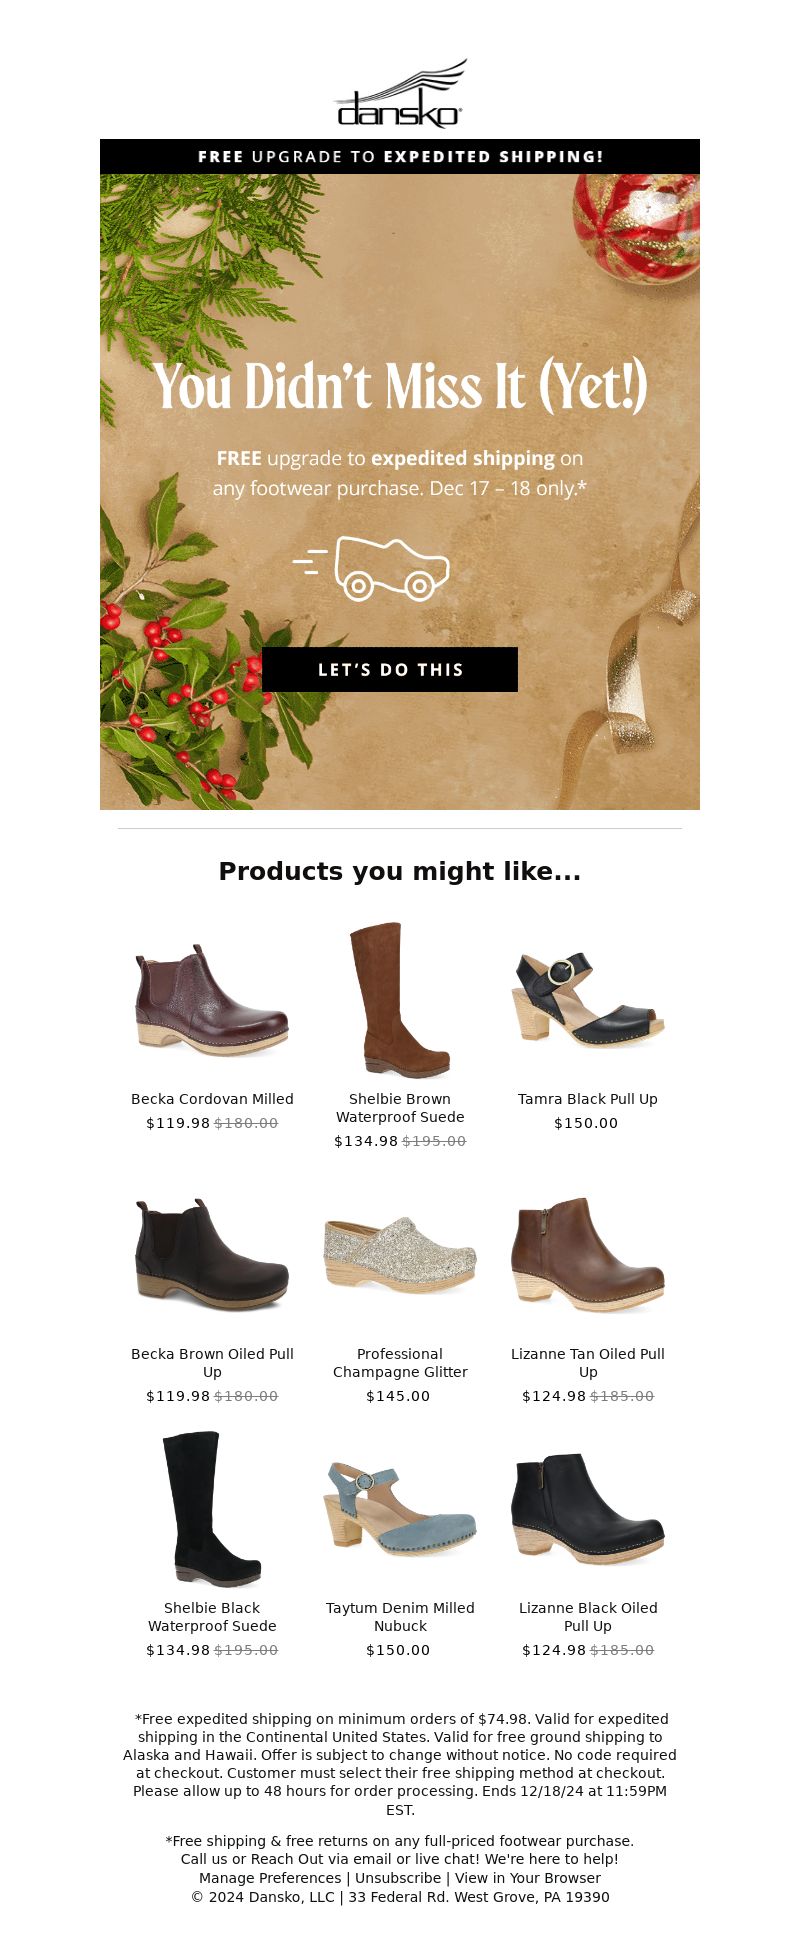Screen dimensions: 800x1960
Task: Choose the Lizanne Black Oiled Pull Up image
Action: tap(588, 1509)
